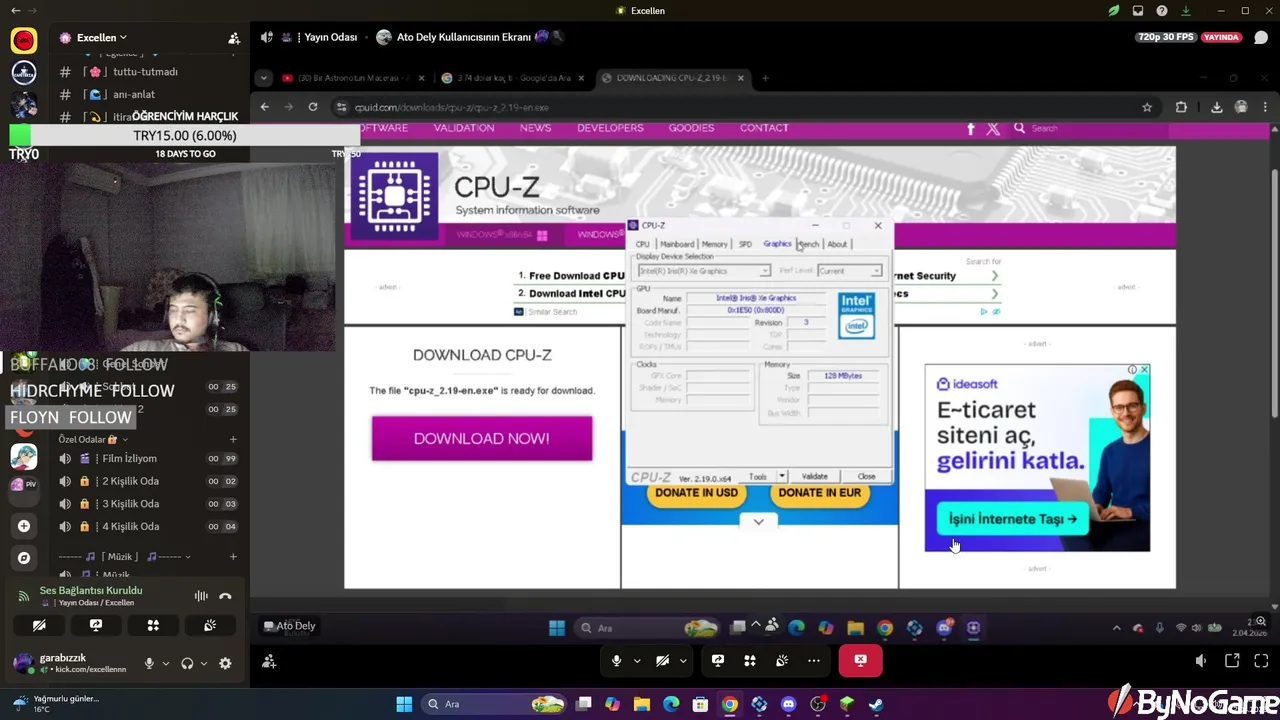
Task: Open output device options beside headphones
Action: point(204,663)
